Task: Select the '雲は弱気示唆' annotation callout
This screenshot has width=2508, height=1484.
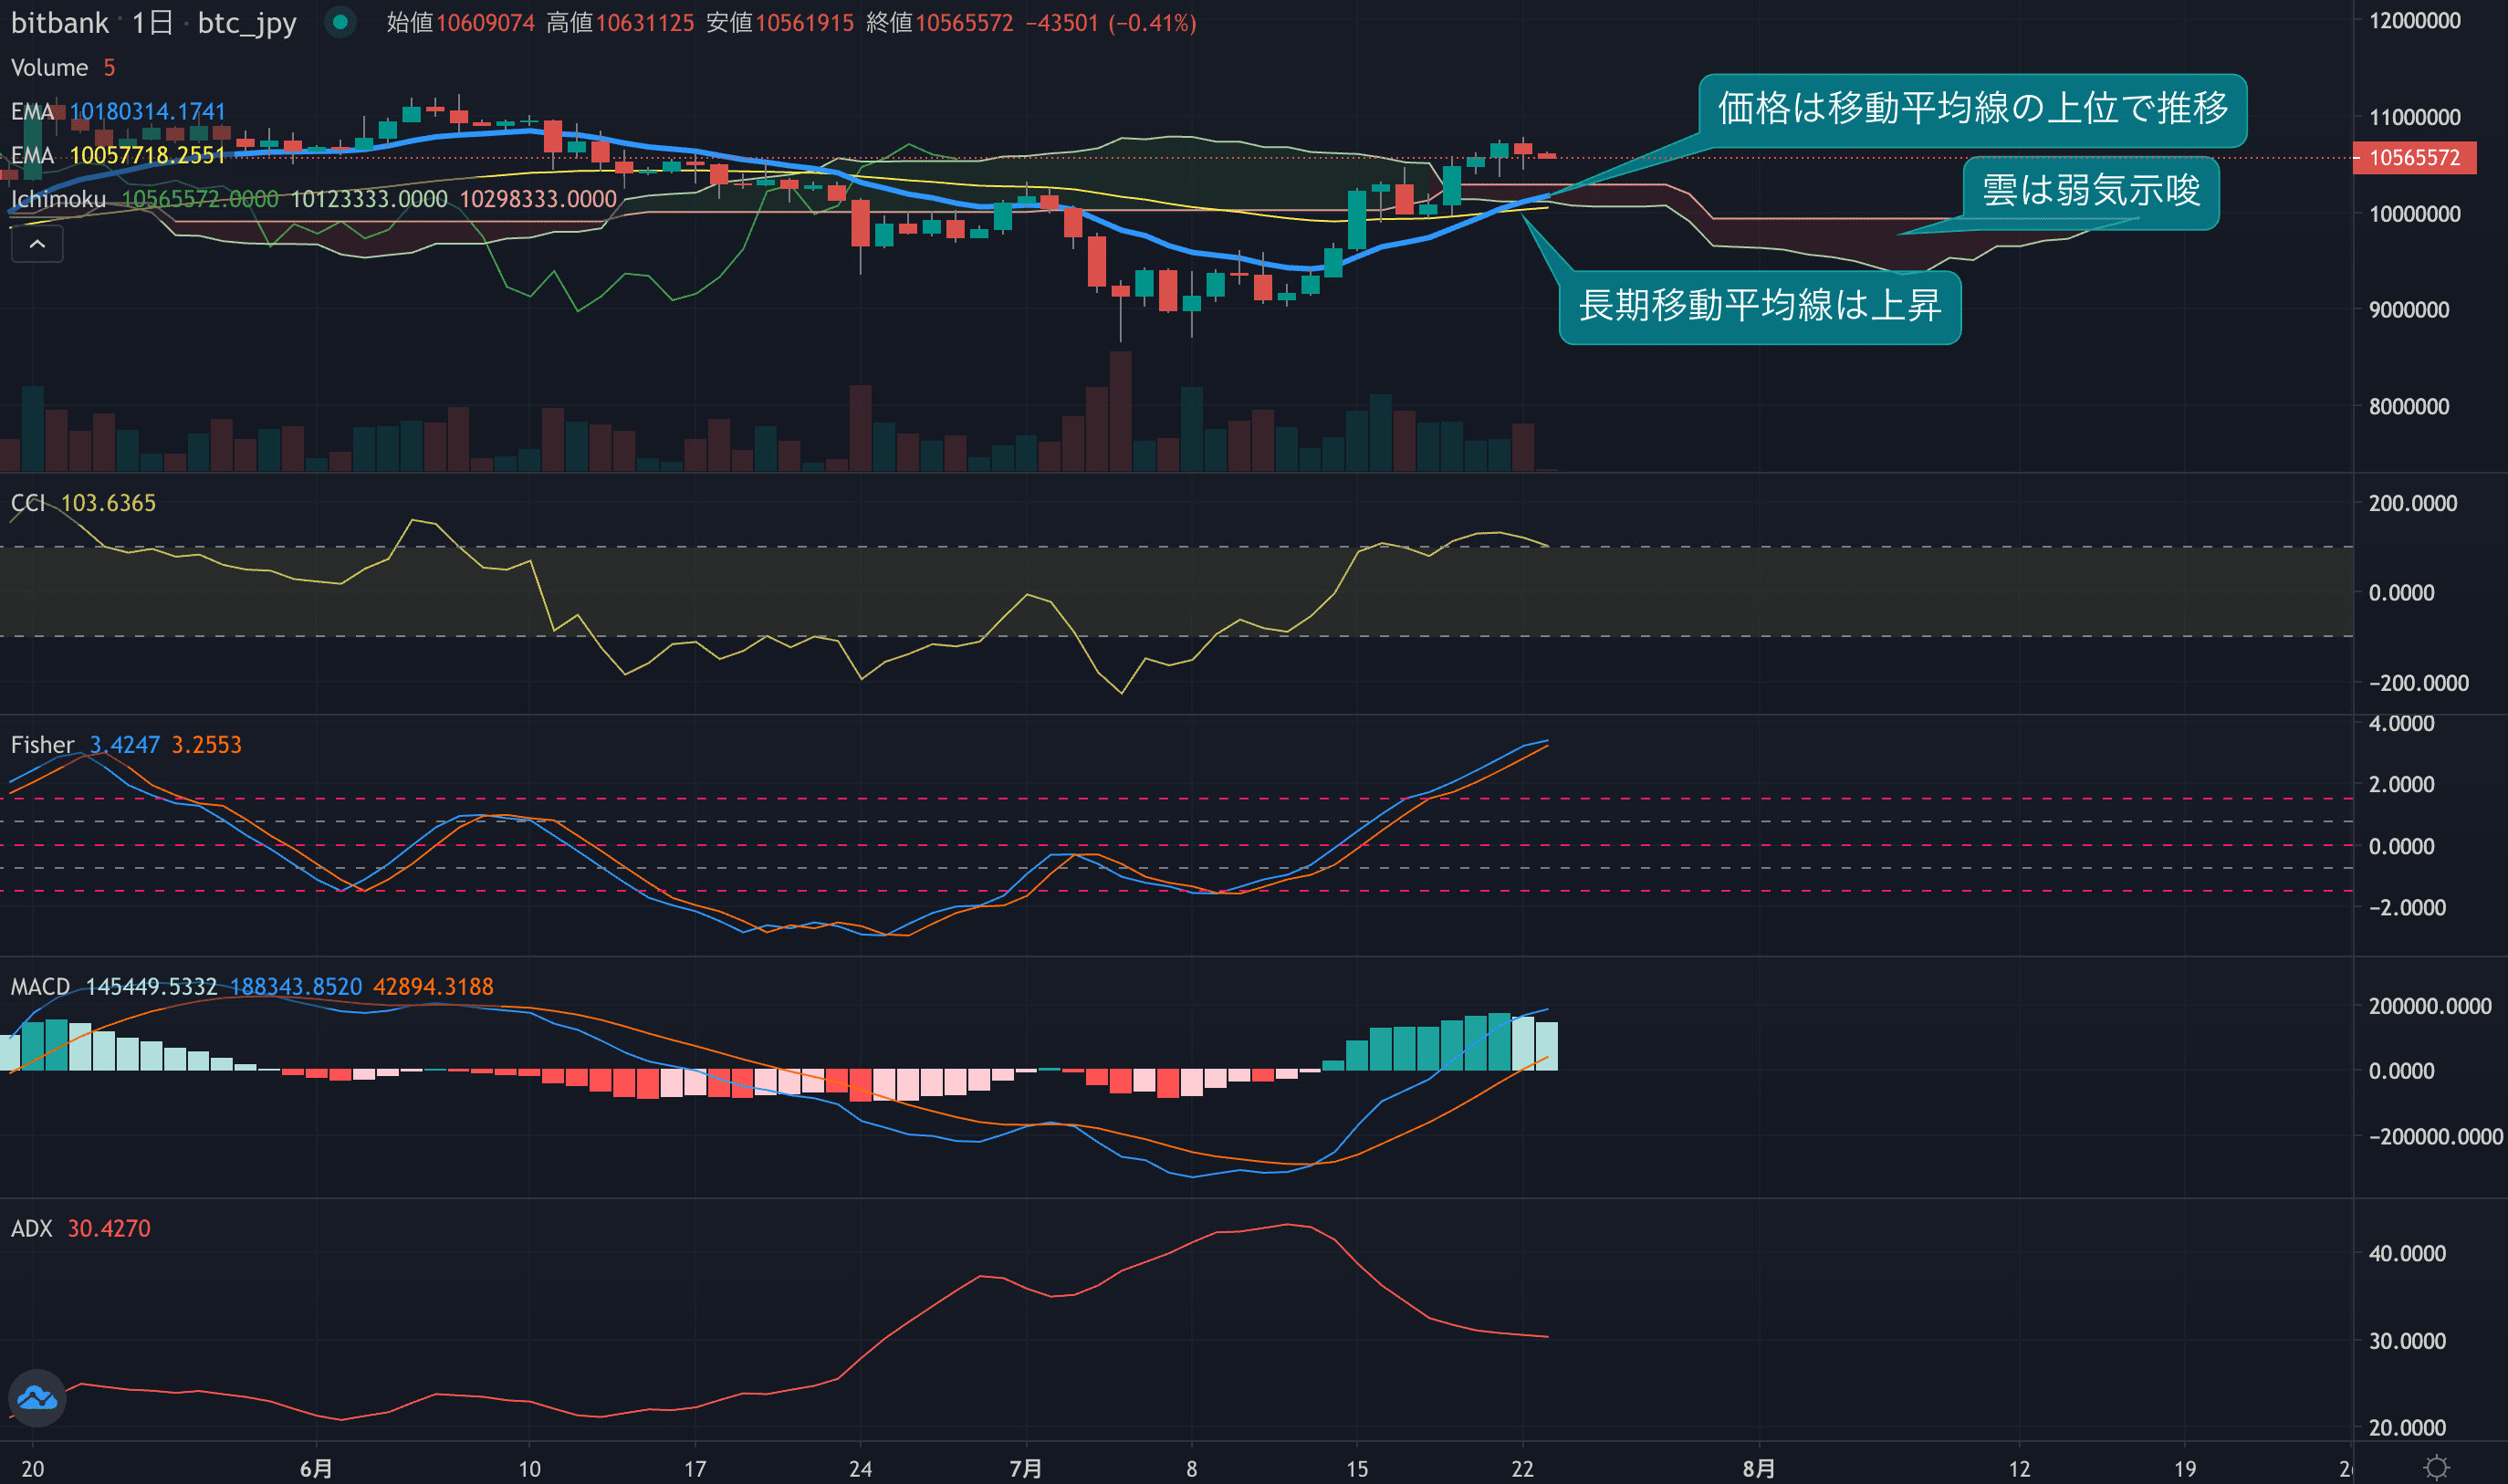Action: pyautogui.click(x=2090, y=191)
